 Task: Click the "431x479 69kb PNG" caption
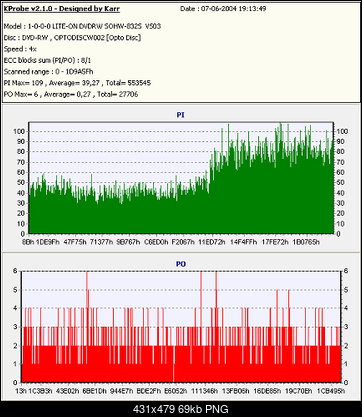pyautogui.click(x=181, y=409)
